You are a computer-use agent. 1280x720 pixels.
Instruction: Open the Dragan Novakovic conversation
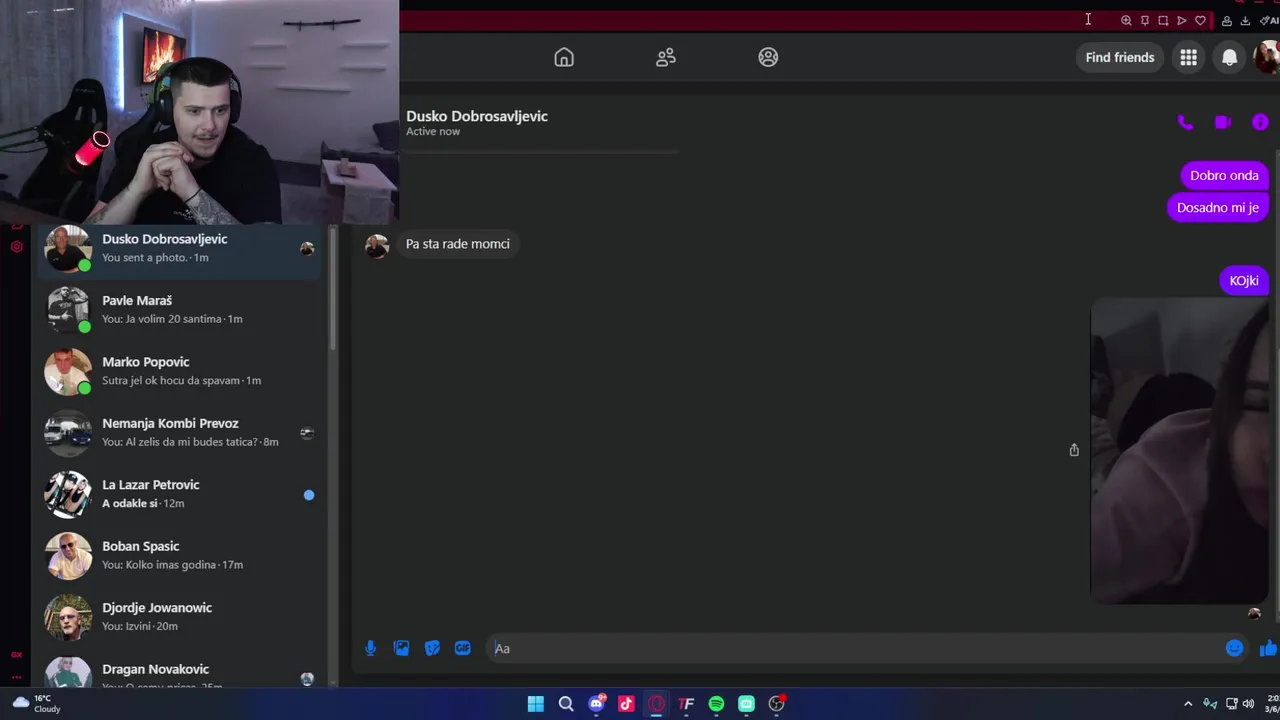click(x=180, y=671)
